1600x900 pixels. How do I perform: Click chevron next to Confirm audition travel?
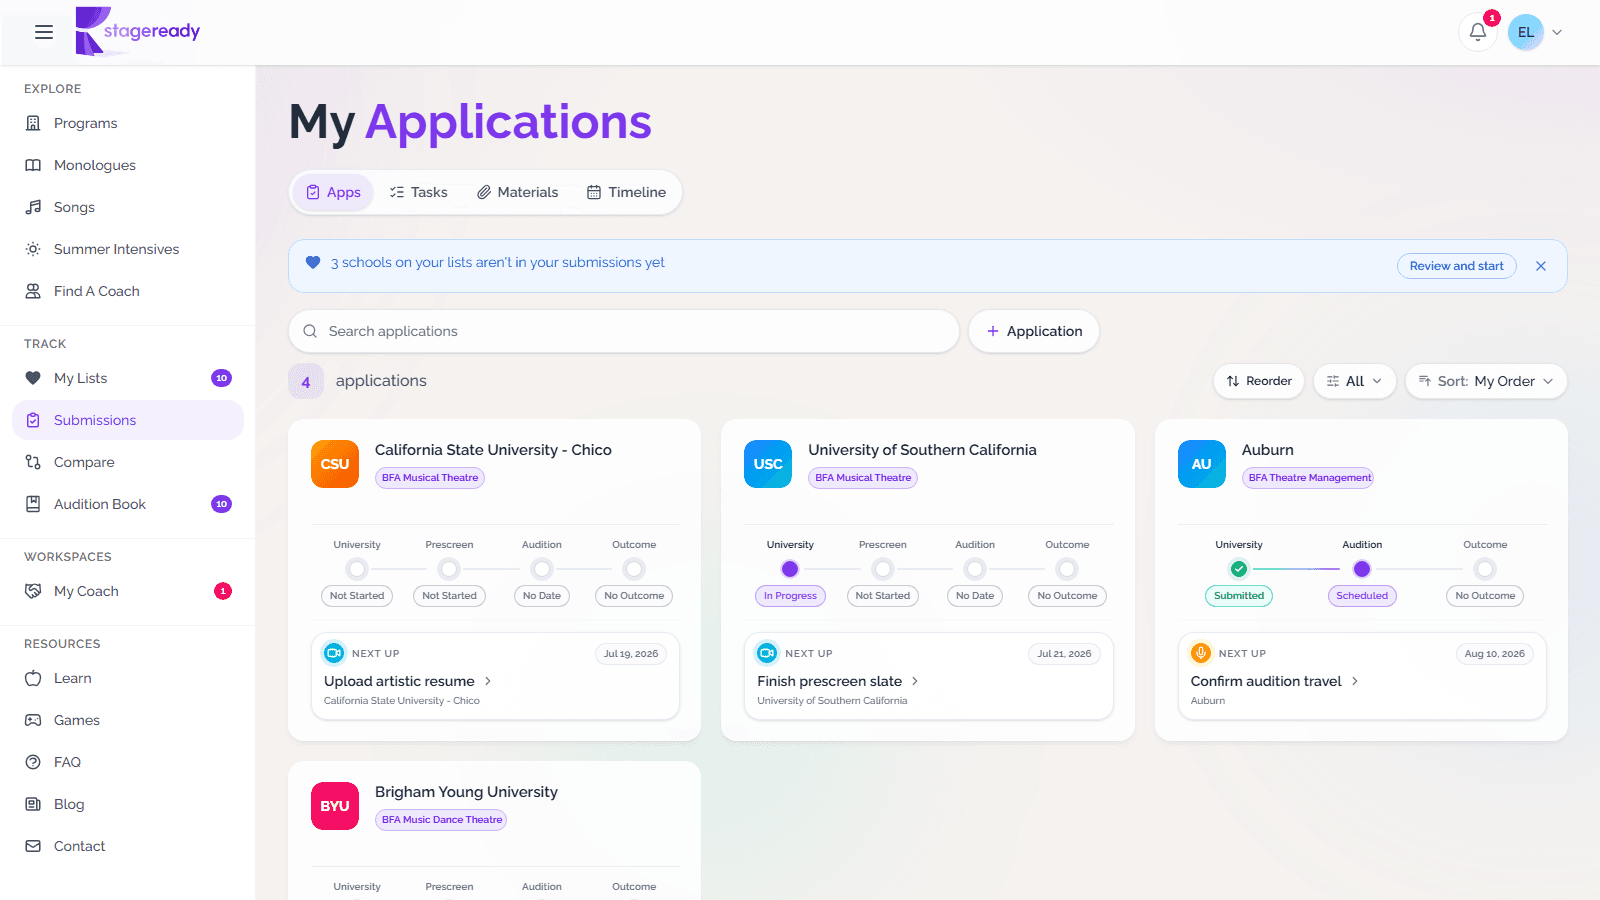pos(1355,681)
